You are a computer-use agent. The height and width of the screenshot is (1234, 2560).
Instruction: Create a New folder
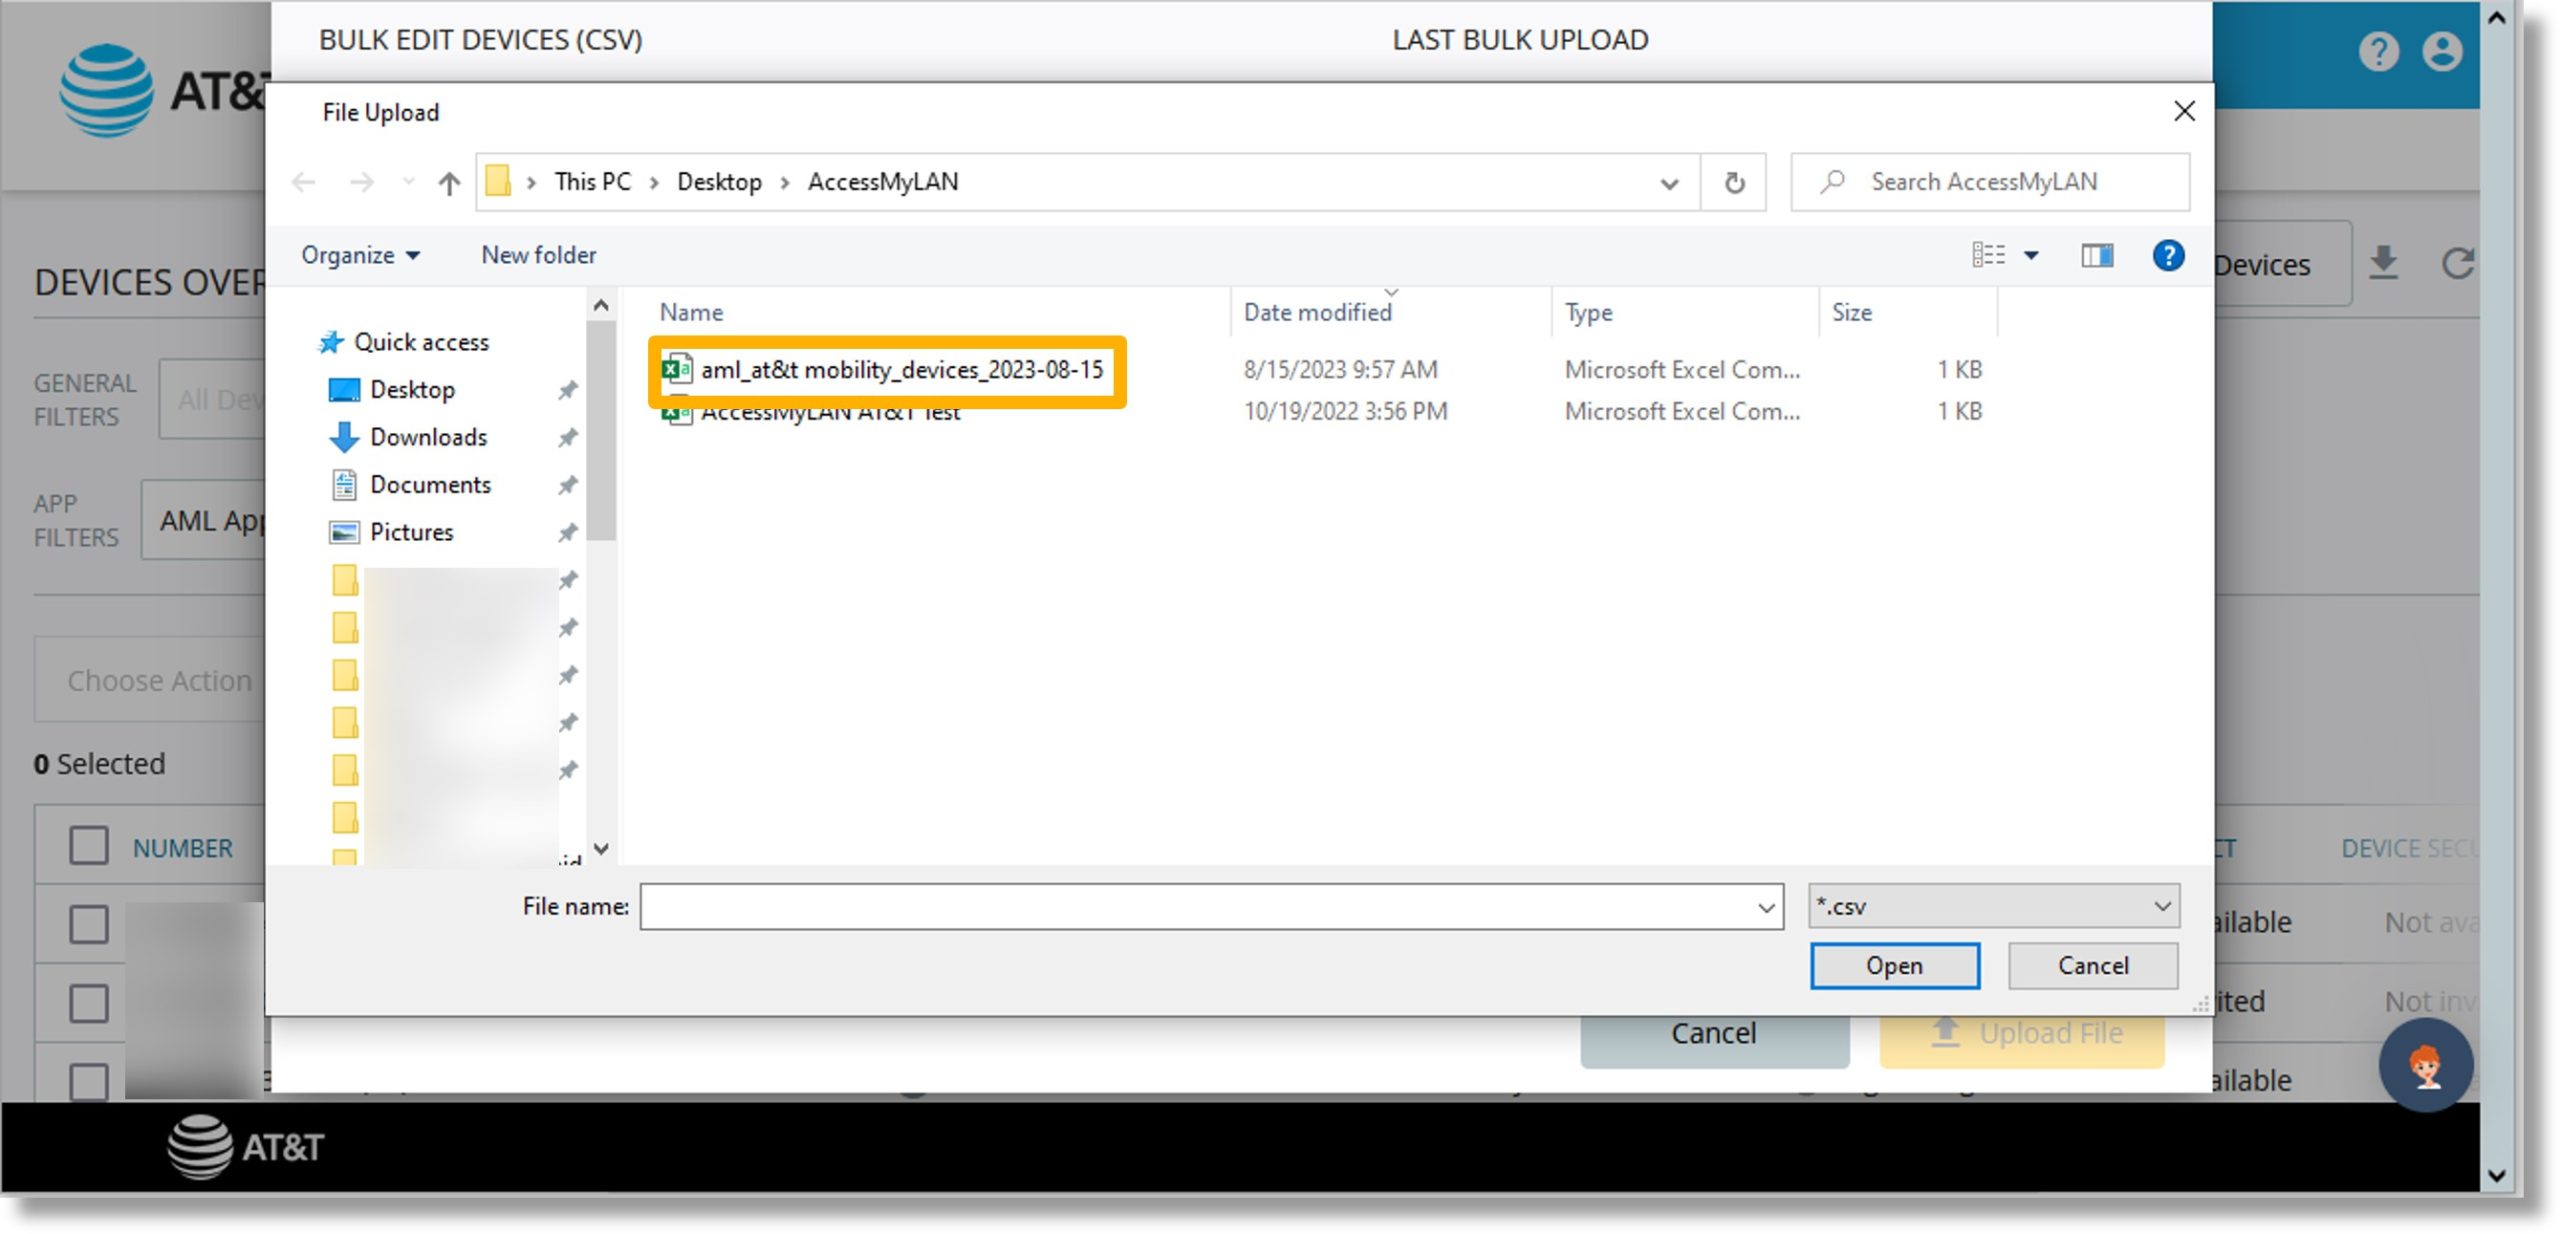538,255
